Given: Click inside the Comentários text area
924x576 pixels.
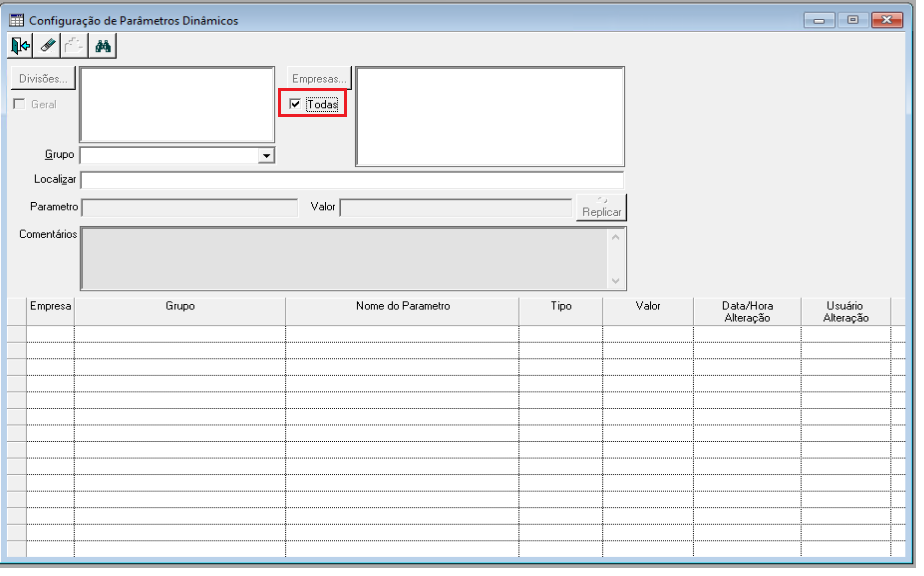Looking at the screenshot, I should click(345, 259).
